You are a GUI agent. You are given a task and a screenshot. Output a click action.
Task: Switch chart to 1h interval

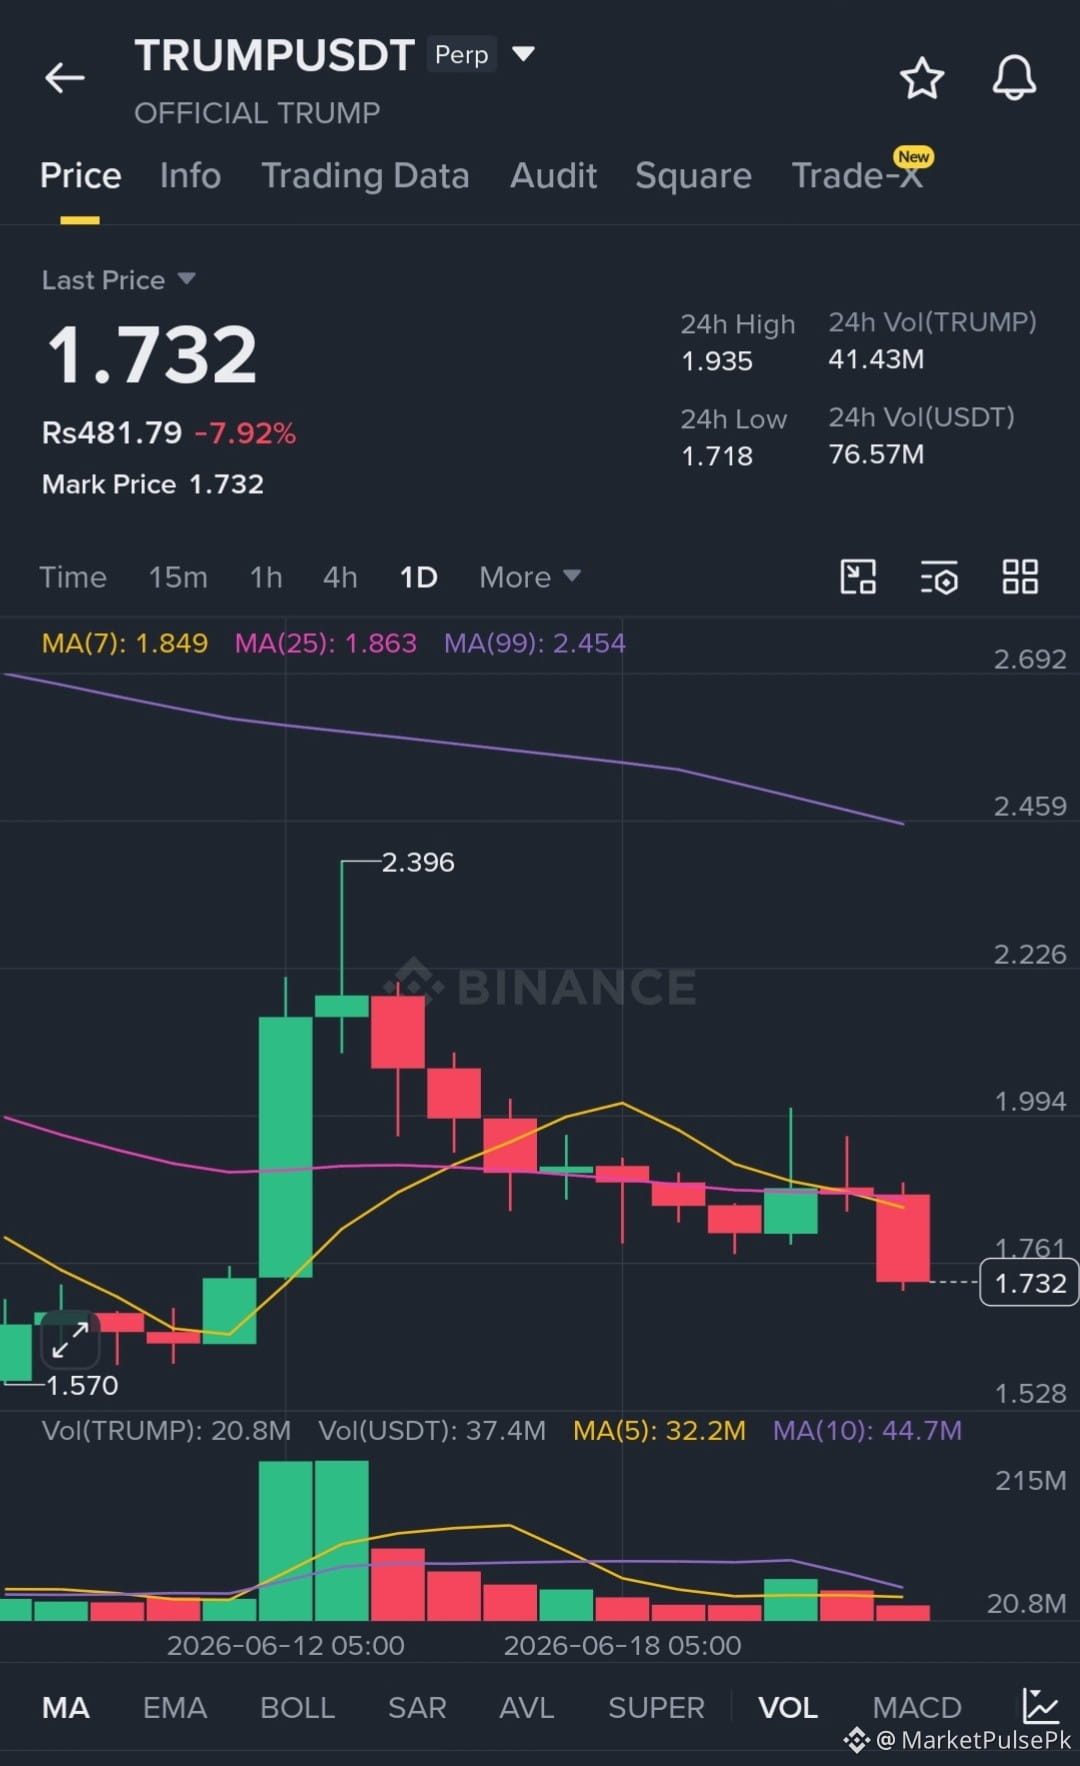click(266, 577)
